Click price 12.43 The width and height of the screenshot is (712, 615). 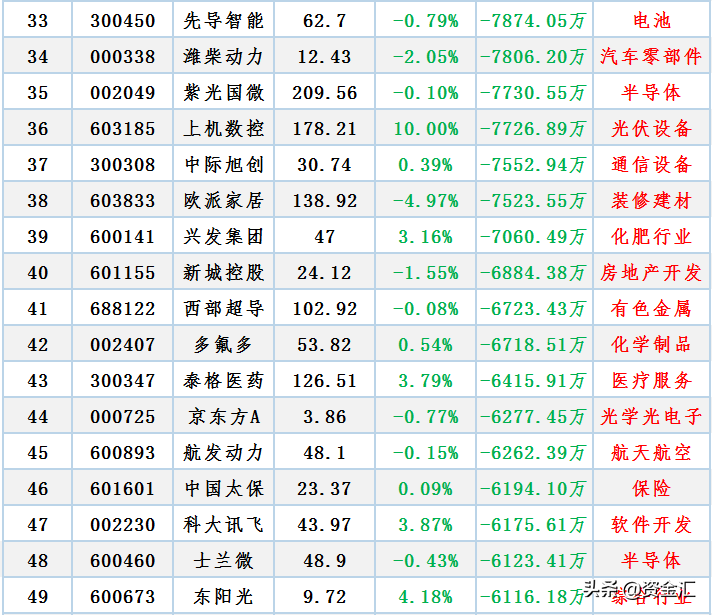(324, 57)
